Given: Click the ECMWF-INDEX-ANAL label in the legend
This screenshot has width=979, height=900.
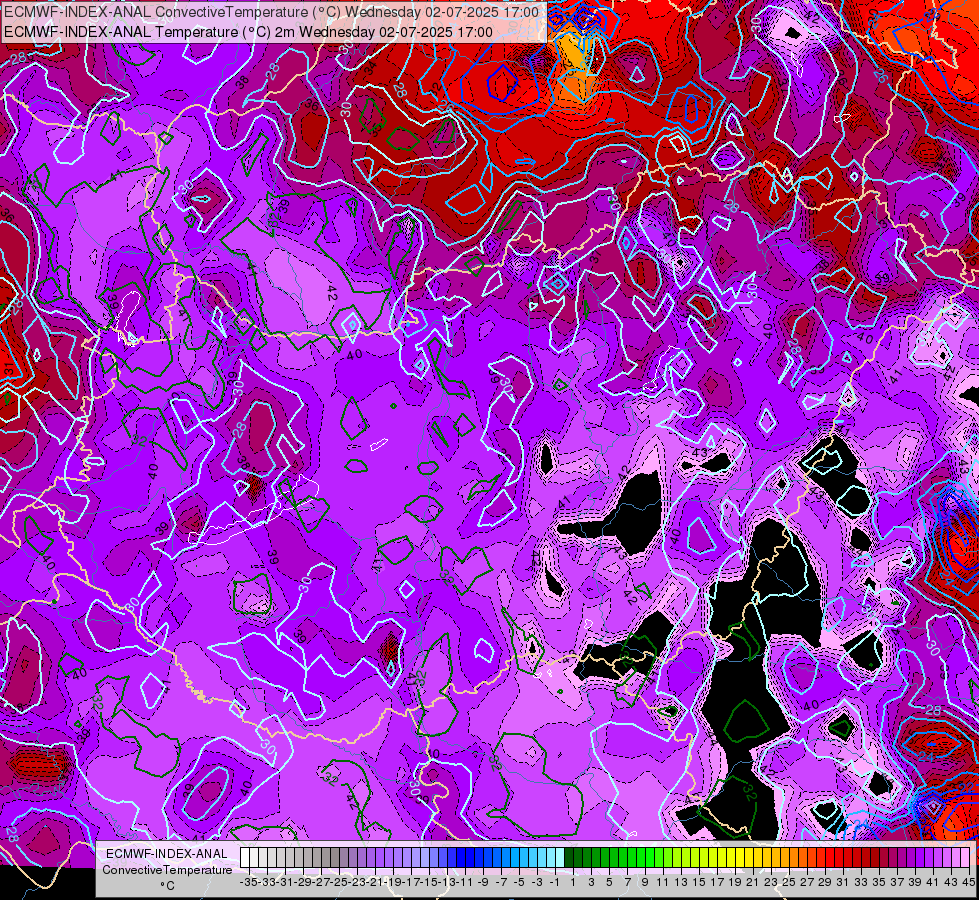Looking at the screenshot, I should click(x=167, y=854).
